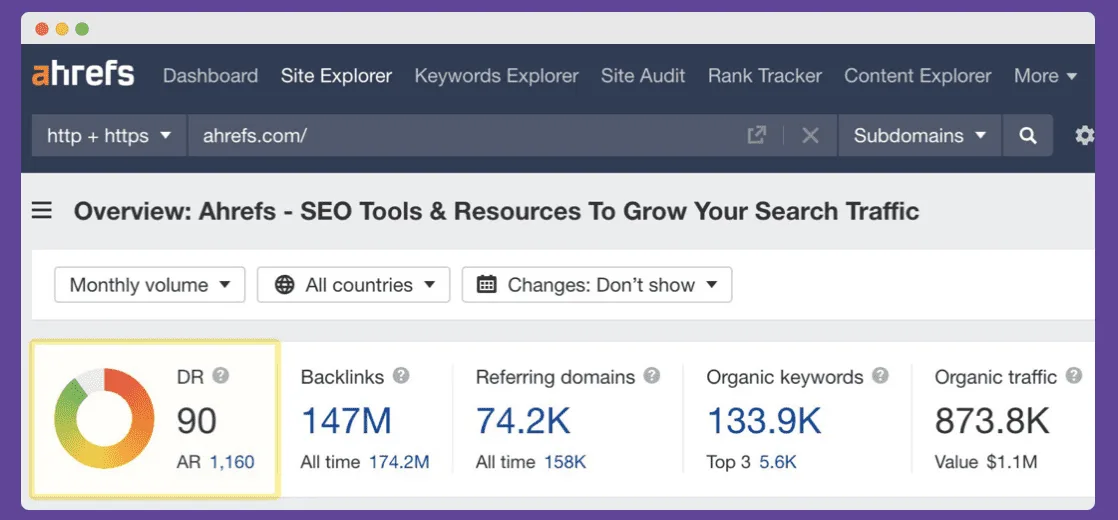The height and width of the screenshot is (520, 1118).
Task: Click the help icon next to Referring domains
Action: coord(652,375)
